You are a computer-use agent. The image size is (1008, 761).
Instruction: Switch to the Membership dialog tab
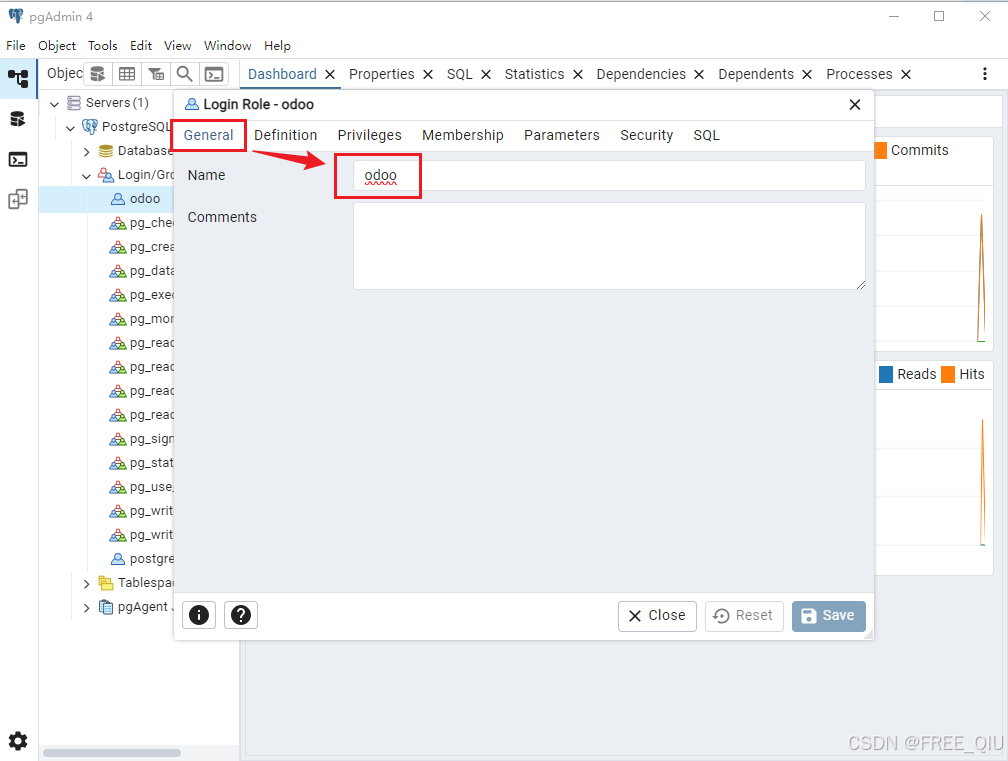point(463,135)
